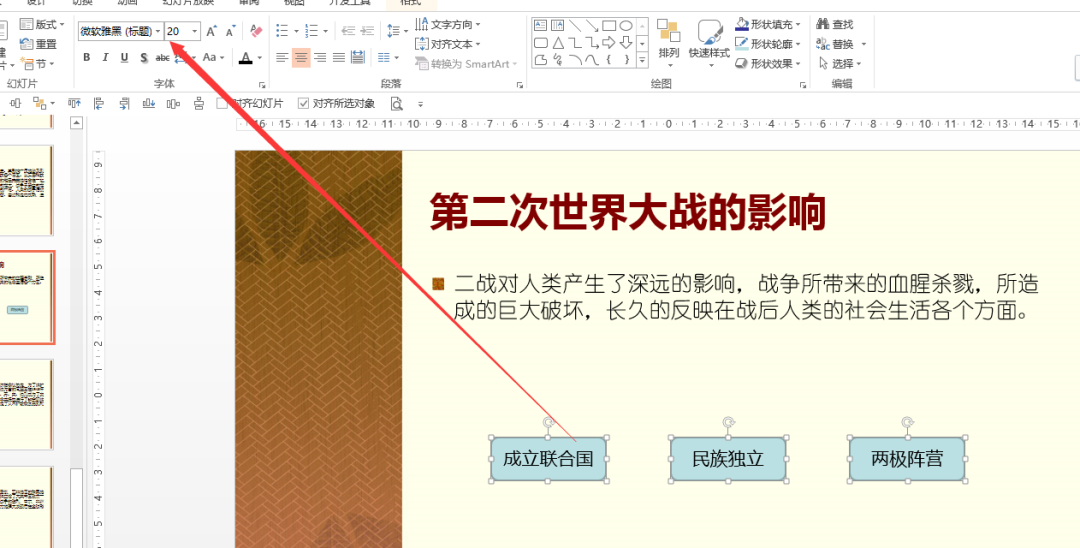
Task: Toggle underline formatting
Action: [x=125, y=58]
